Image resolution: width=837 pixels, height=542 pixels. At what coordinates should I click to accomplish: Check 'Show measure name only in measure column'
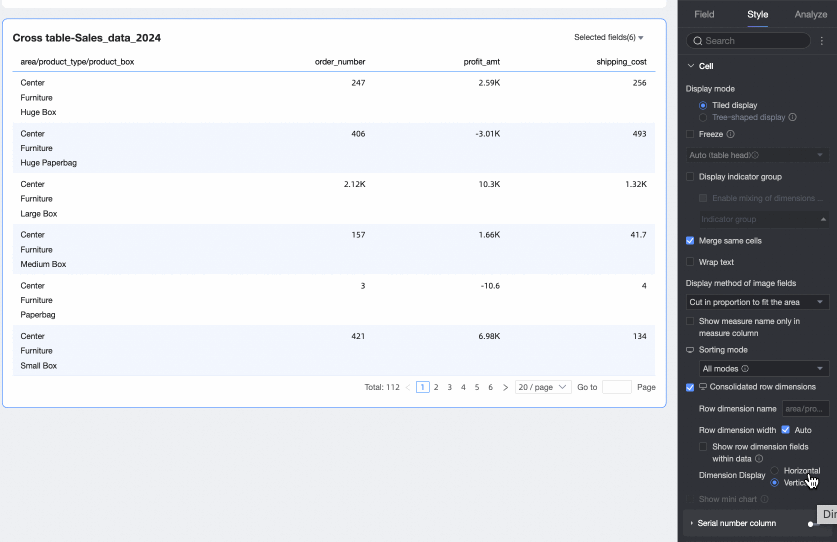(x=690, y=321)
